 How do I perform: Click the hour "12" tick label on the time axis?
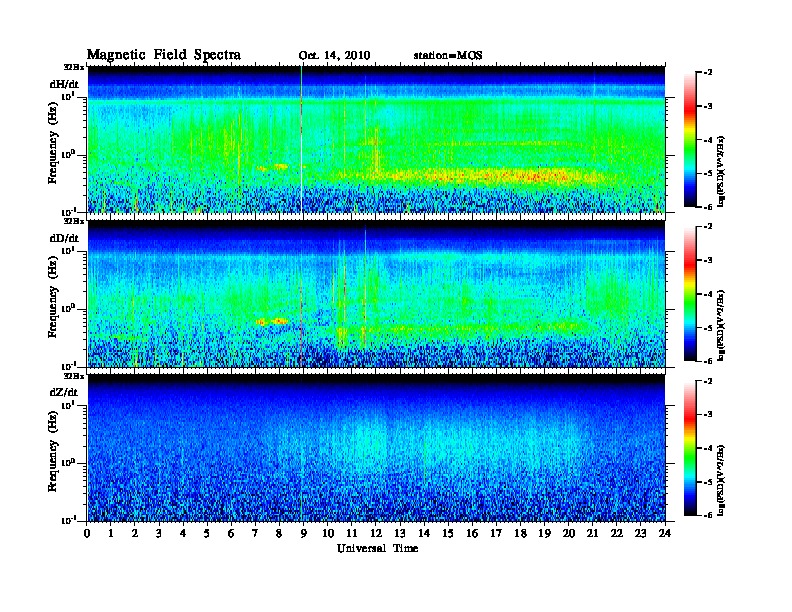tap(376, 533)
